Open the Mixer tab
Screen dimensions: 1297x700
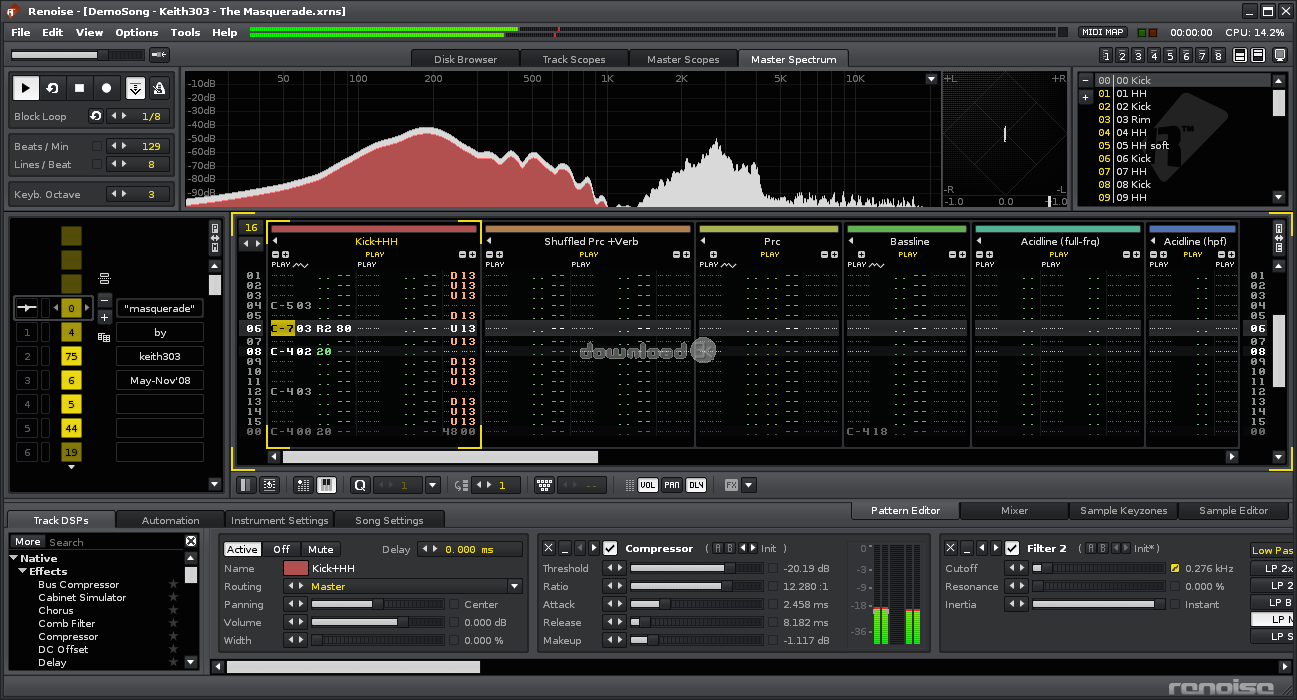[1014, 510]
